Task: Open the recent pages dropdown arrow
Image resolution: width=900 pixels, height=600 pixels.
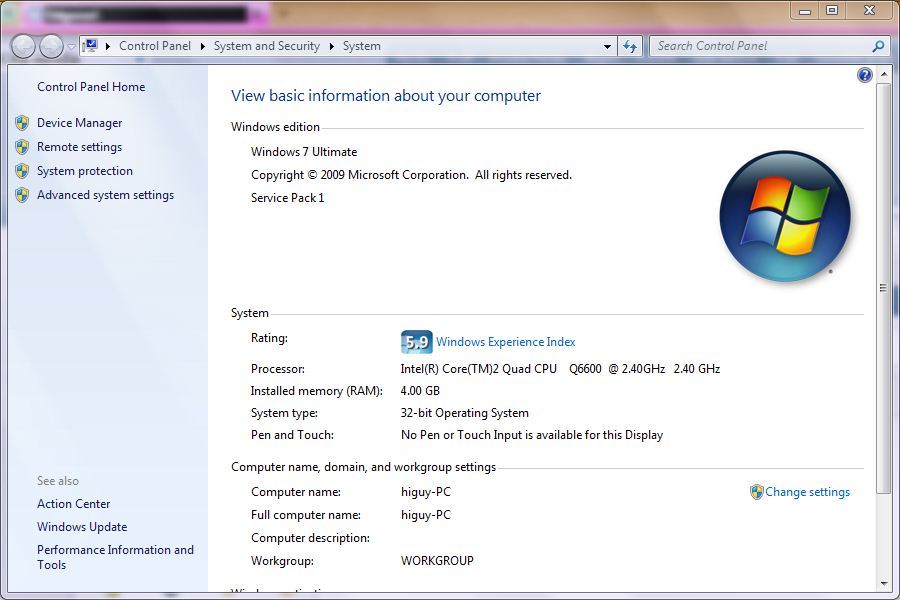Action: [x=71, y=47]
